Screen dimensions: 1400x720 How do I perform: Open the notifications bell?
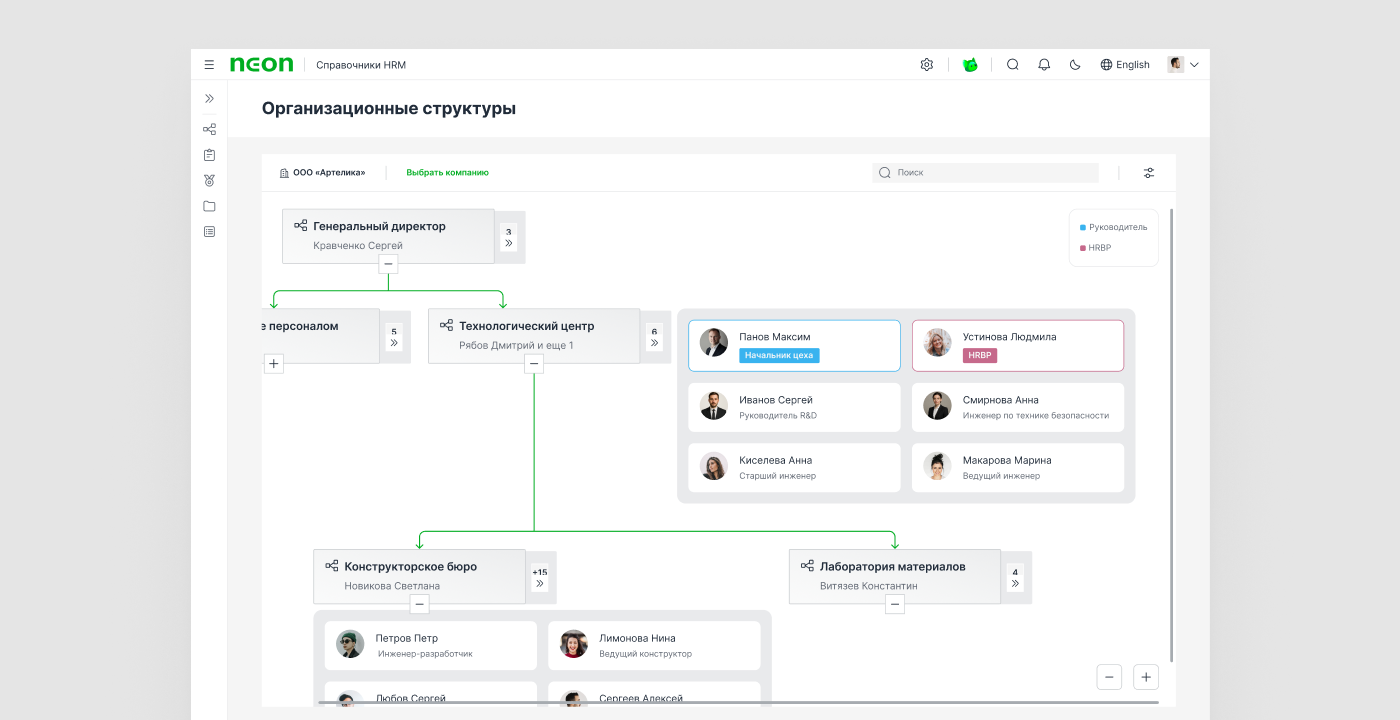click(1044, 65)
